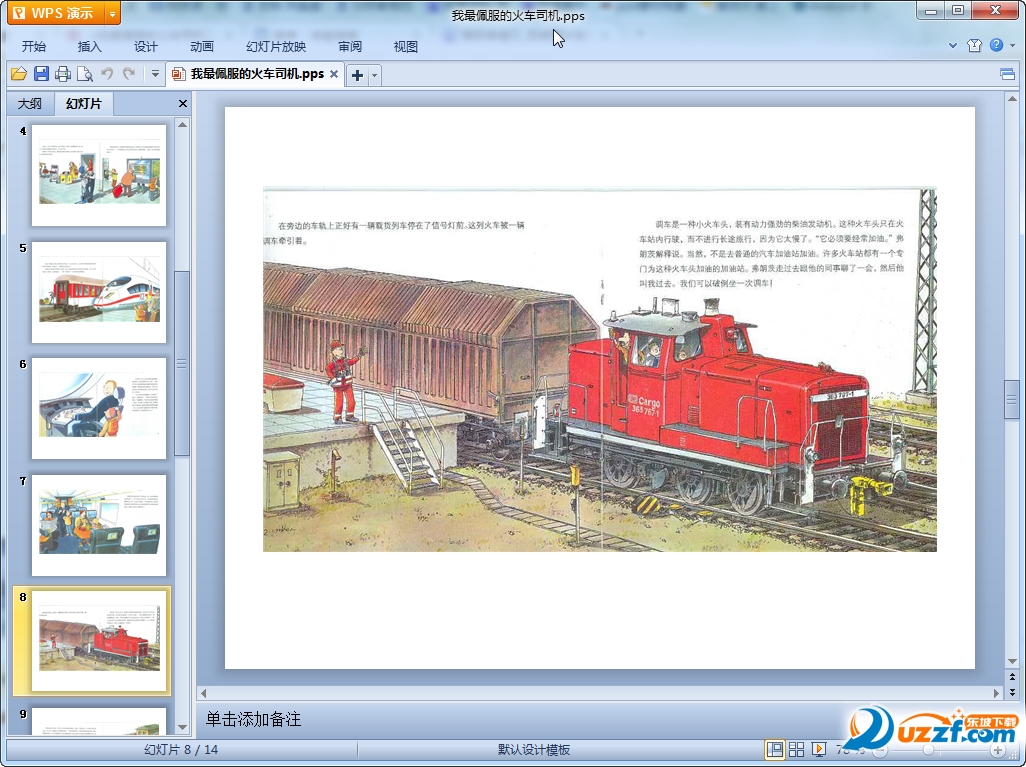Screen dimensions: 1026x767
Task: Click the skin shirt icon
Action: (x=974, y=45)
